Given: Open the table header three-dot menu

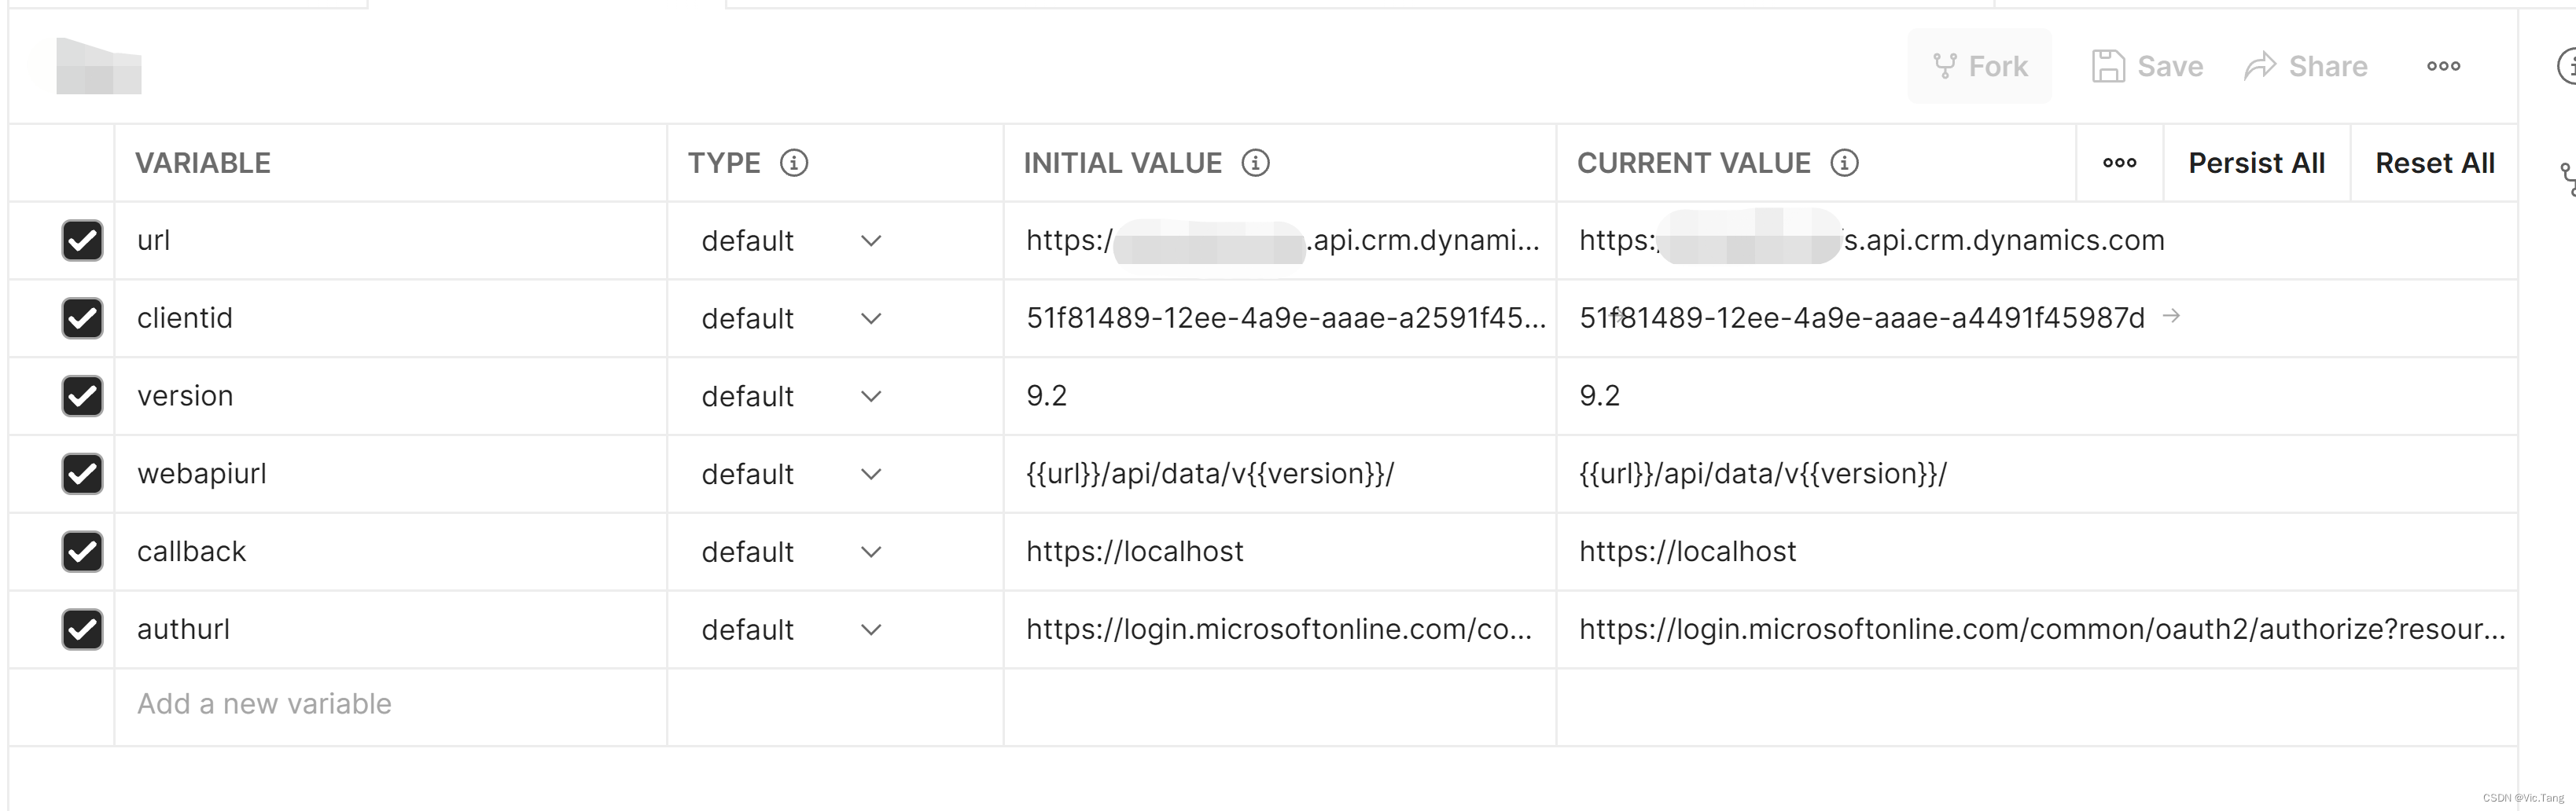Looking at the screenshot, I should (2119, 162).
